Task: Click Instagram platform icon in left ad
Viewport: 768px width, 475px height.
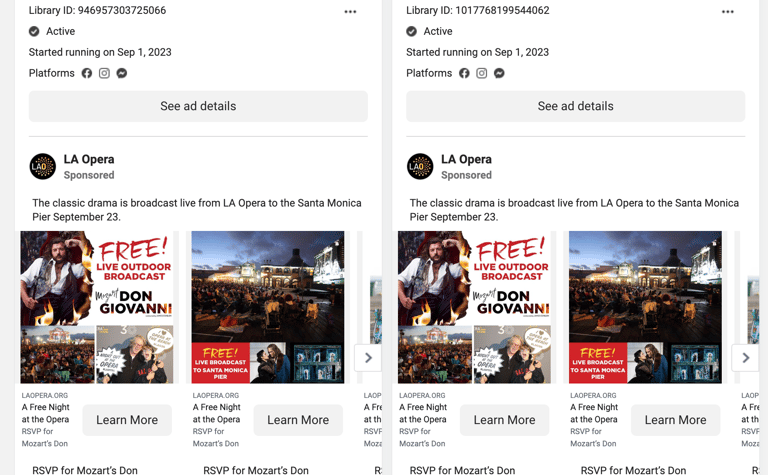Action: click(x=104, y=73)
